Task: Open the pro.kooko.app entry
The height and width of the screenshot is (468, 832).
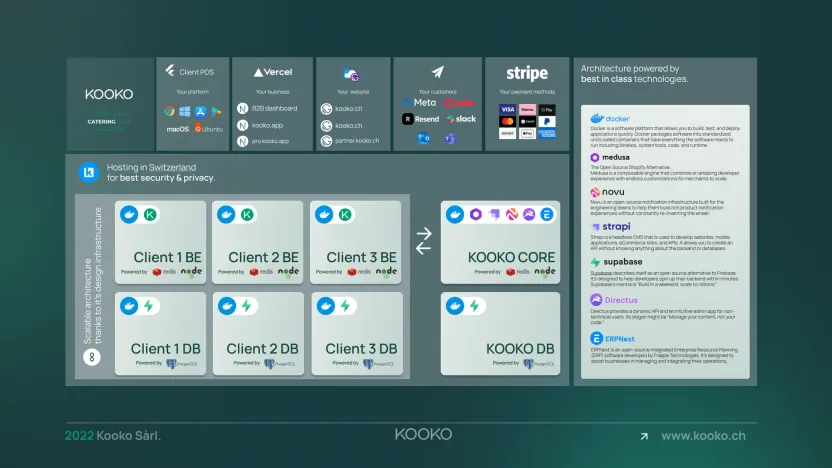Action: tap(263, 141)
